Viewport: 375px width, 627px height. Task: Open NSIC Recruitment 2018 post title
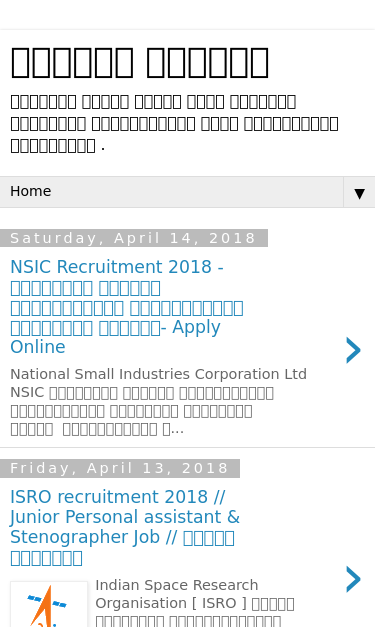(x=127, y=307)
